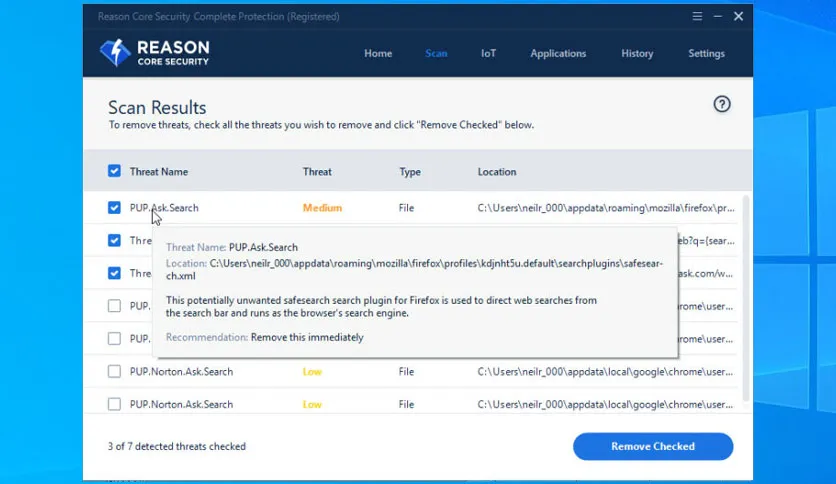Check the fifth threat row checkbox above PUP.Norton rows
836x484 pixels.
pos(114,338)
